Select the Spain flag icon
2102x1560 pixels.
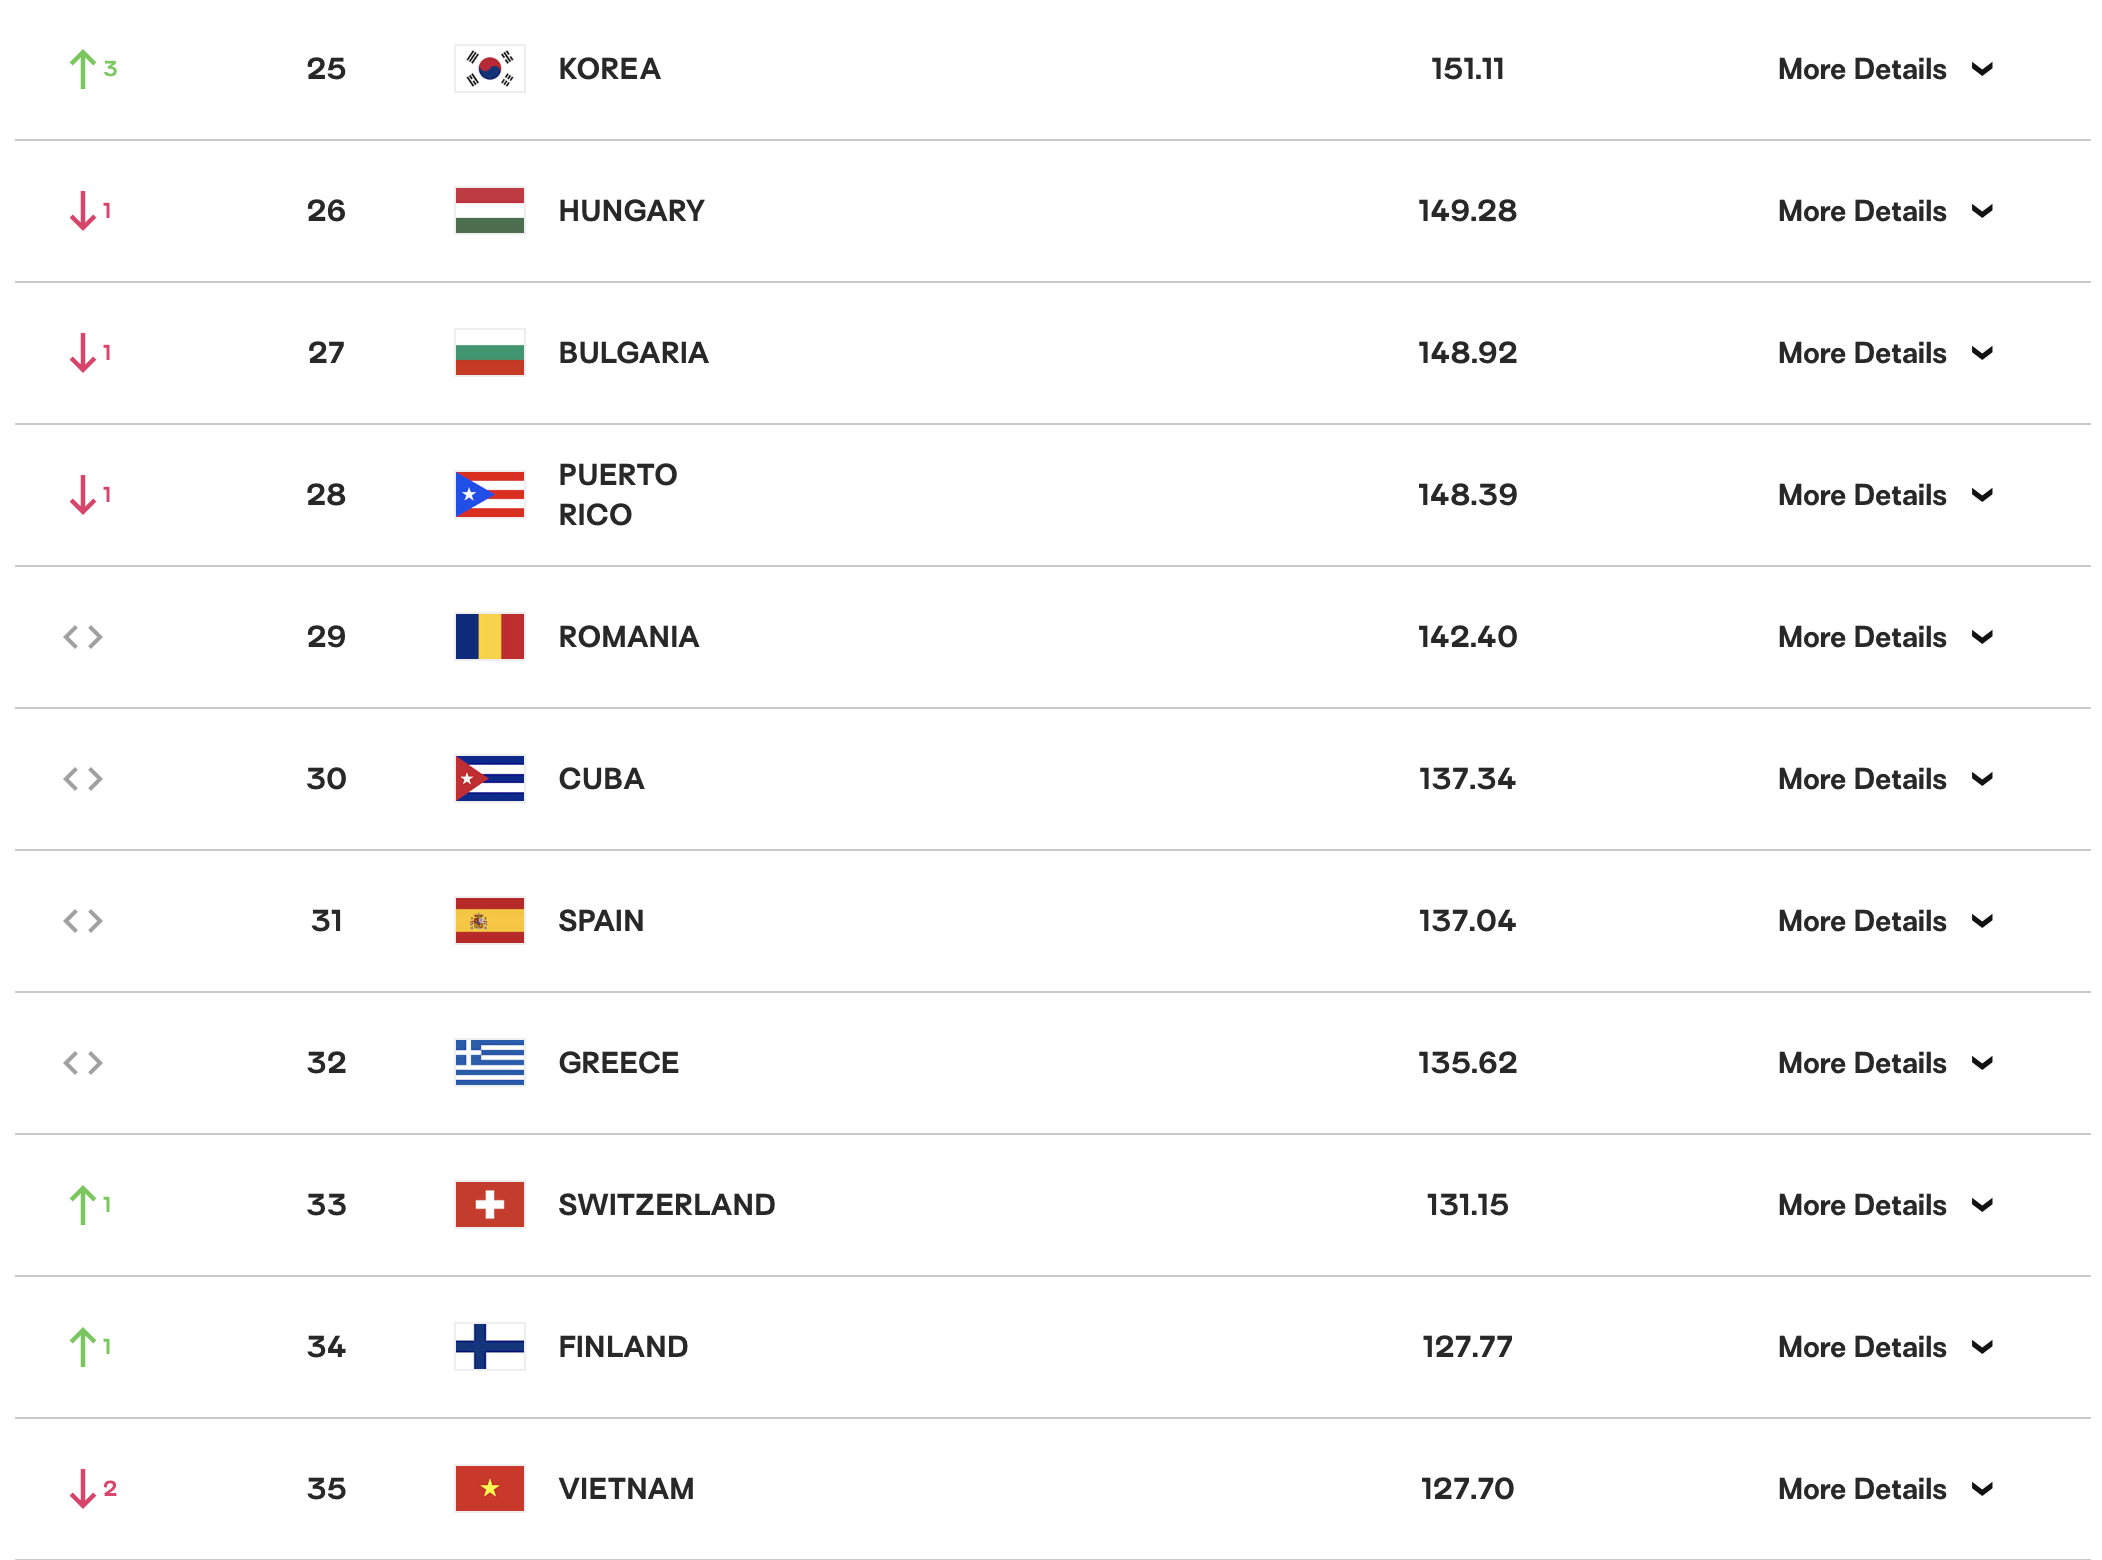point(489,921)
